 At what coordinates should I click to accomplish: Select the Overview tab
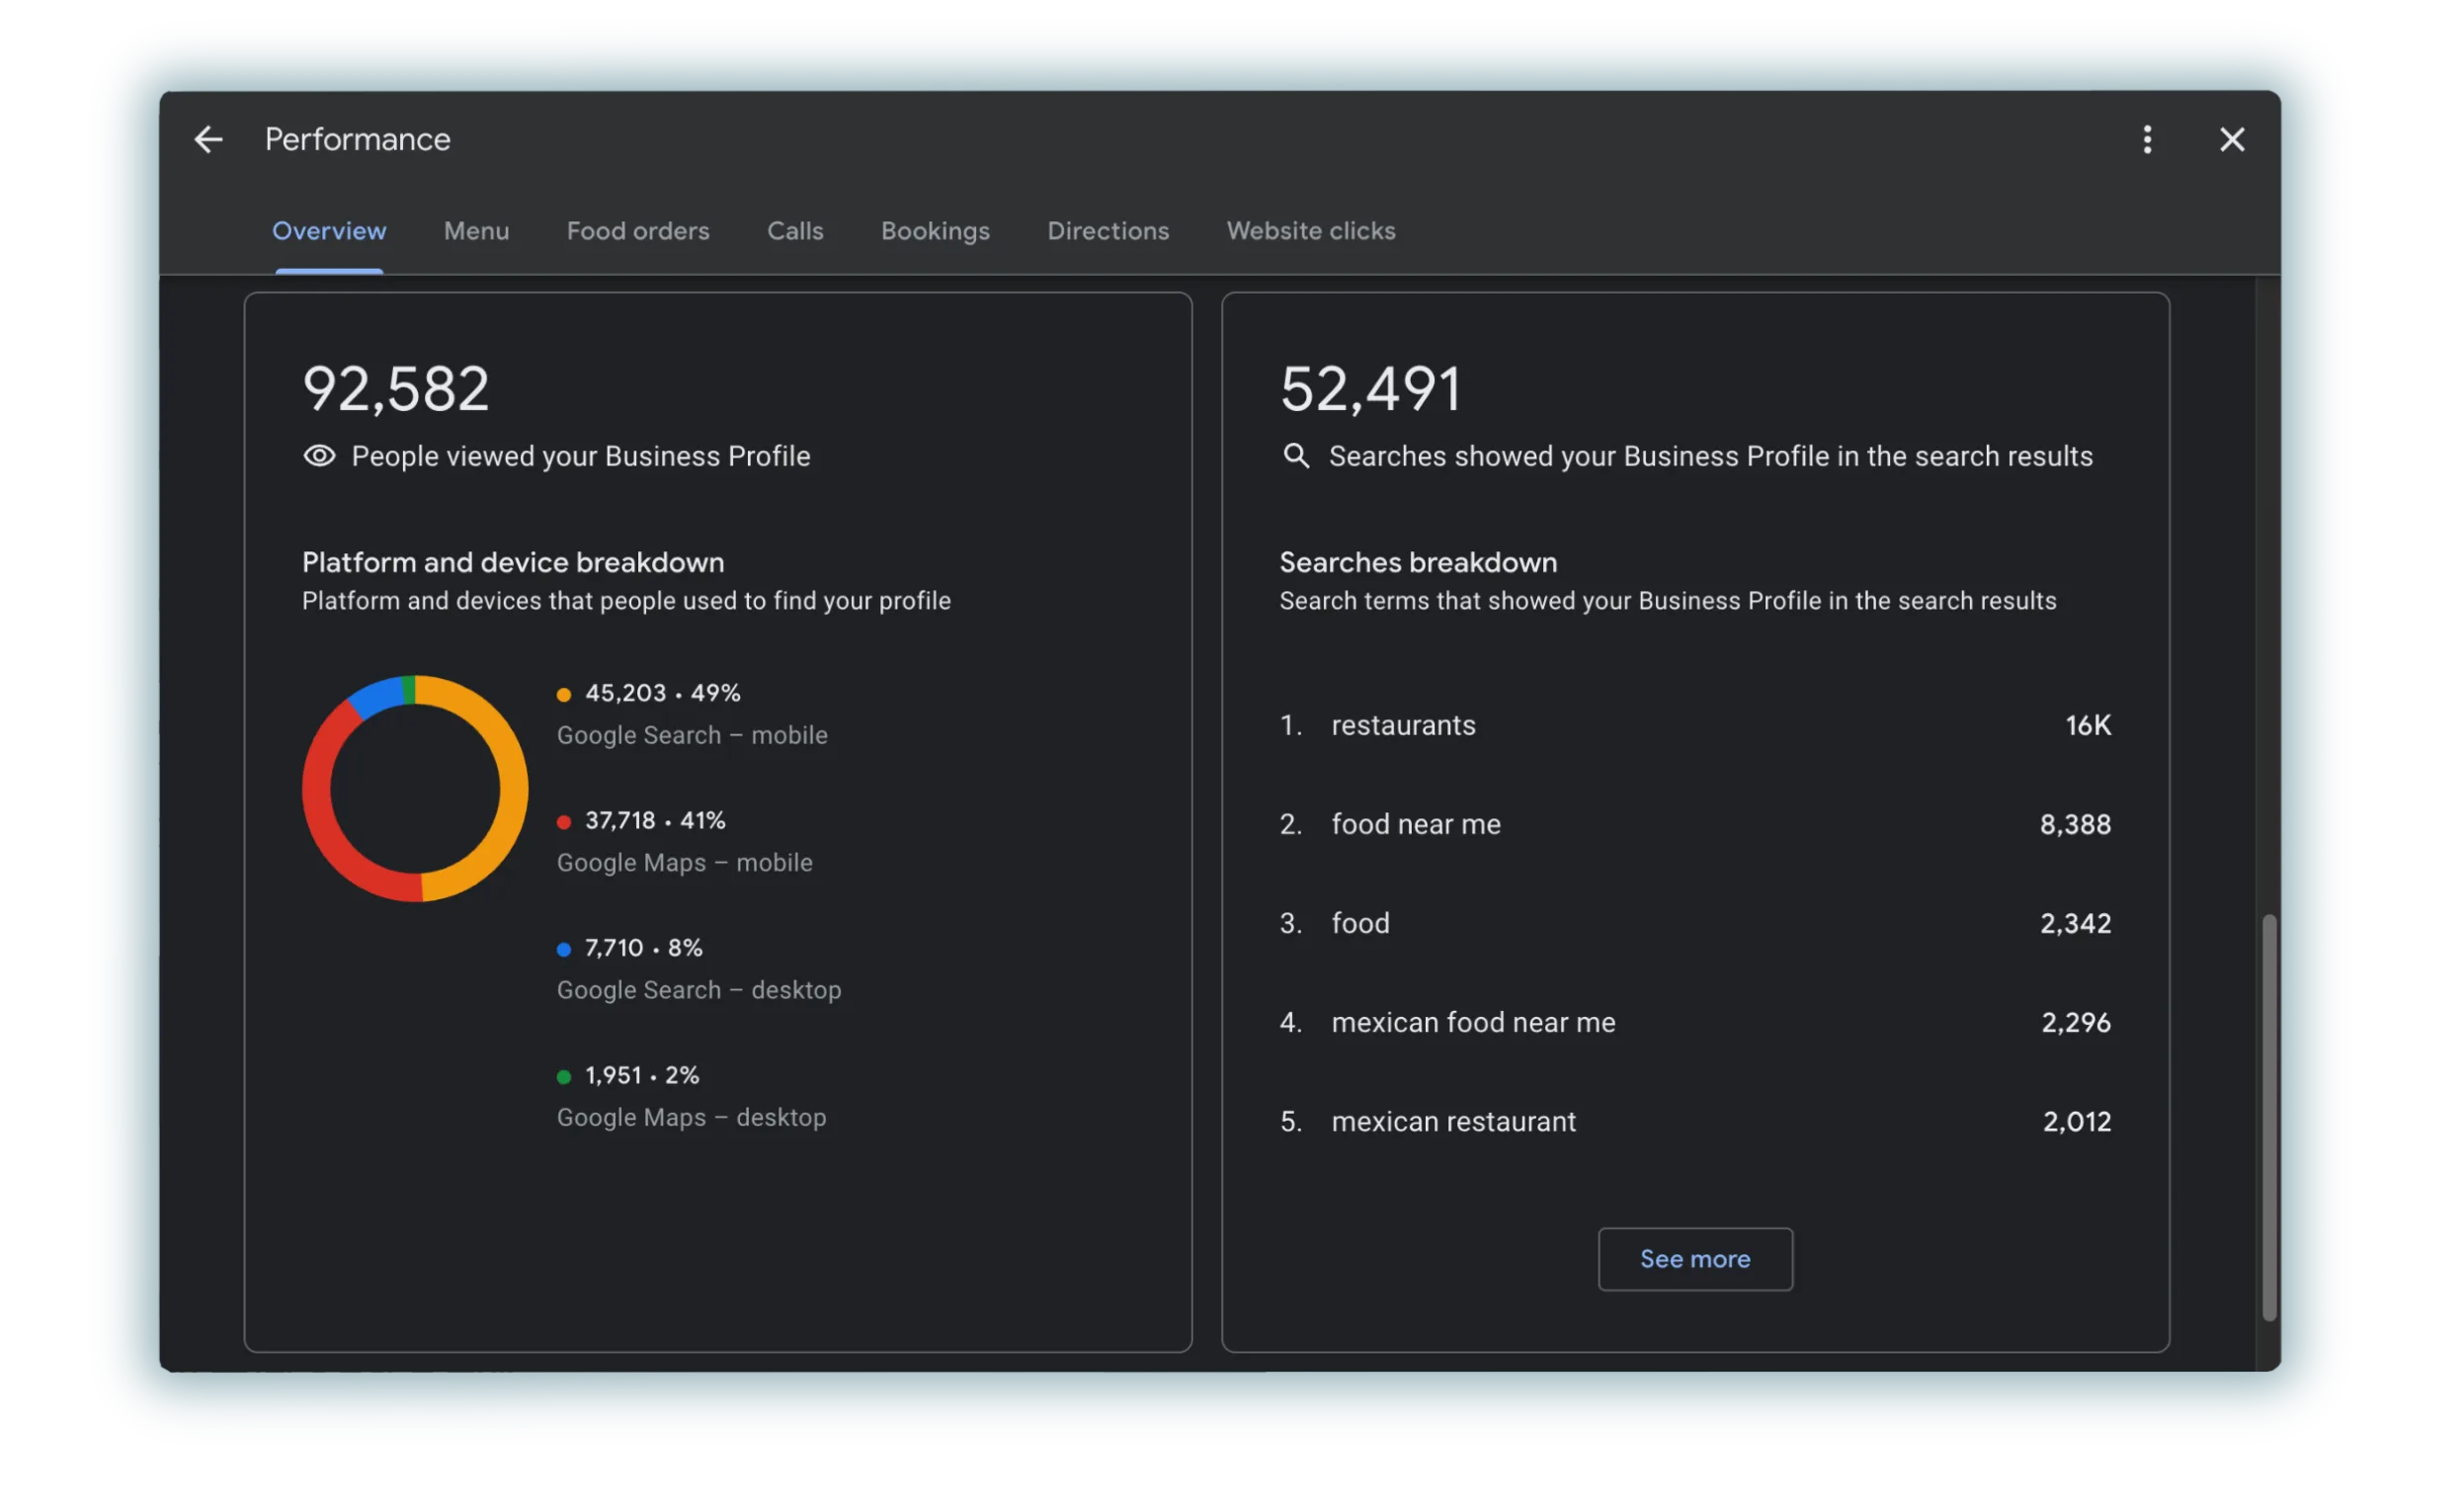(329, 231)
